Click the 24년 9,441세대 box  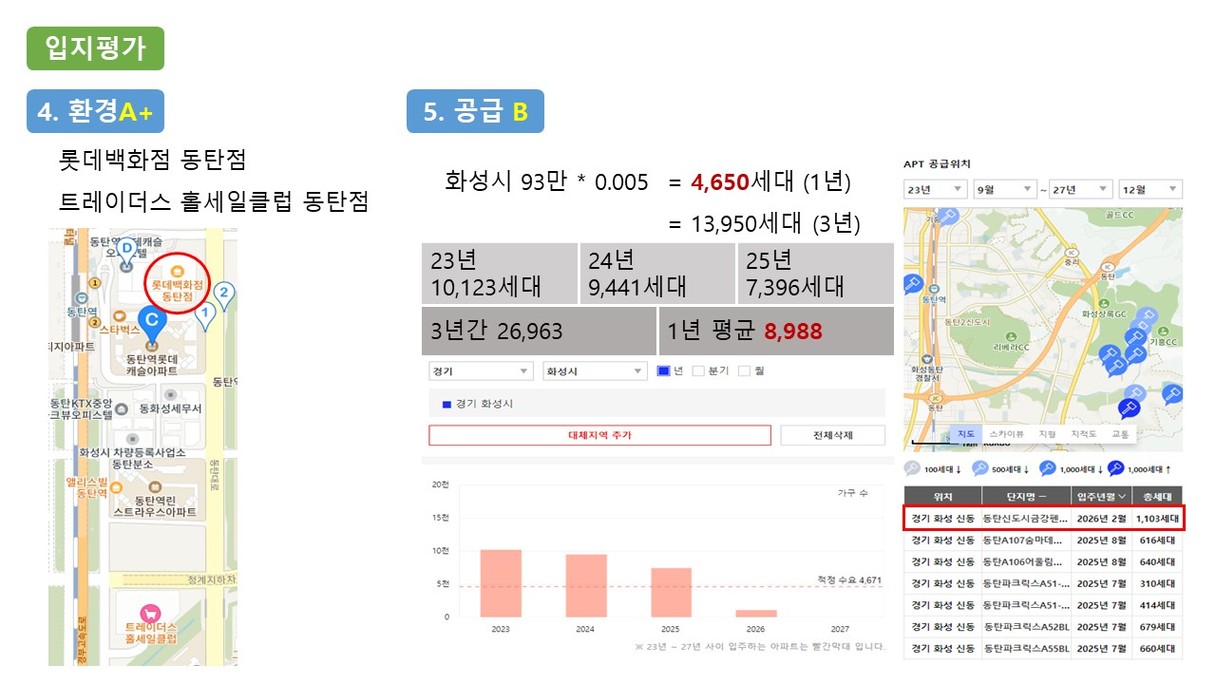coord(658,274)
